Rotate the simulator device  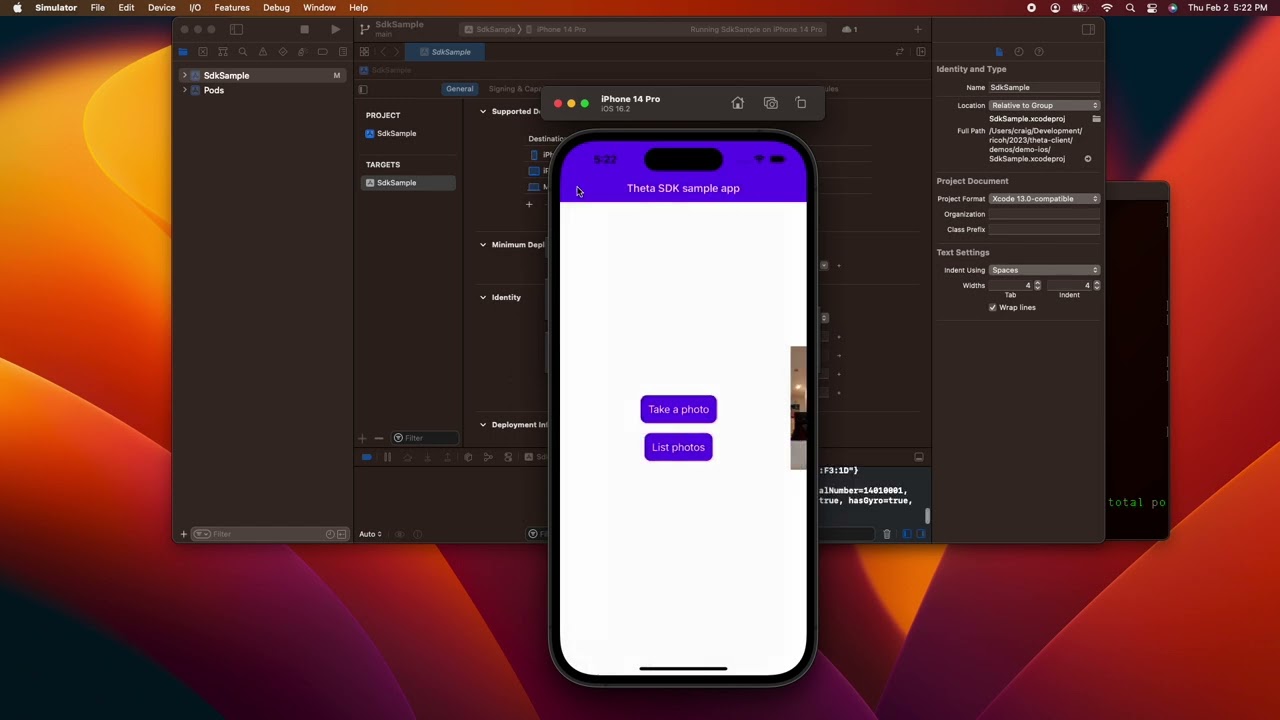801,103
